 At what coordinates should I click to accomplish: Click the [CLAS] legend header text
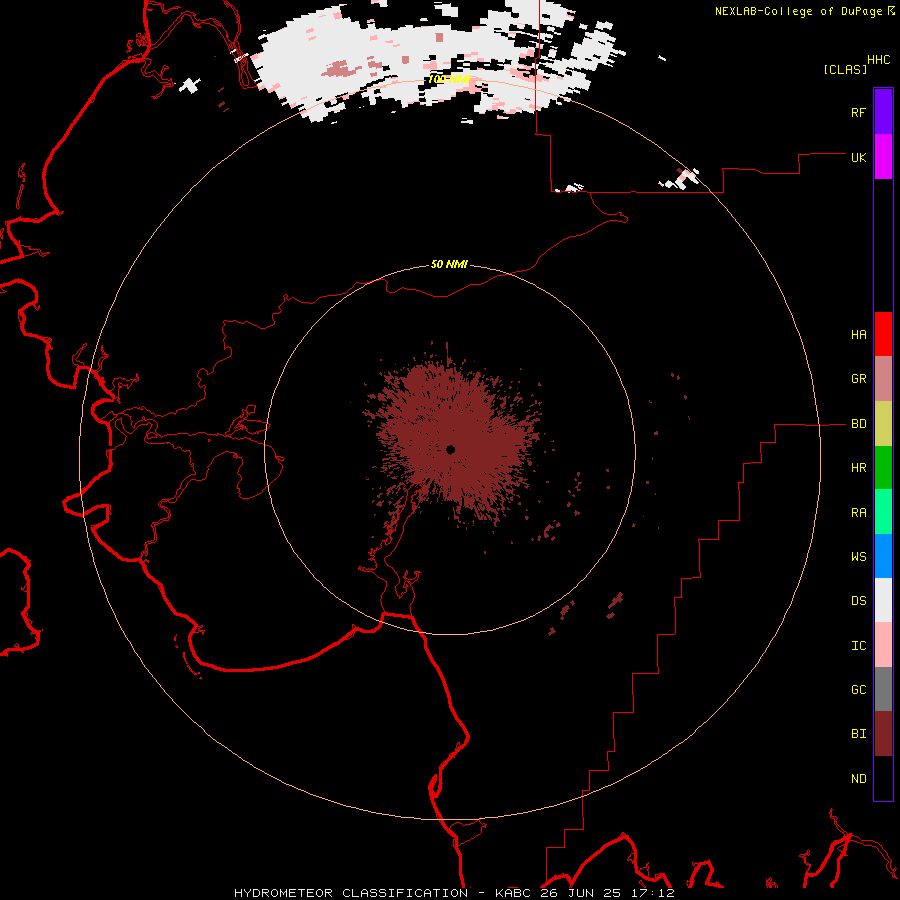845,69
